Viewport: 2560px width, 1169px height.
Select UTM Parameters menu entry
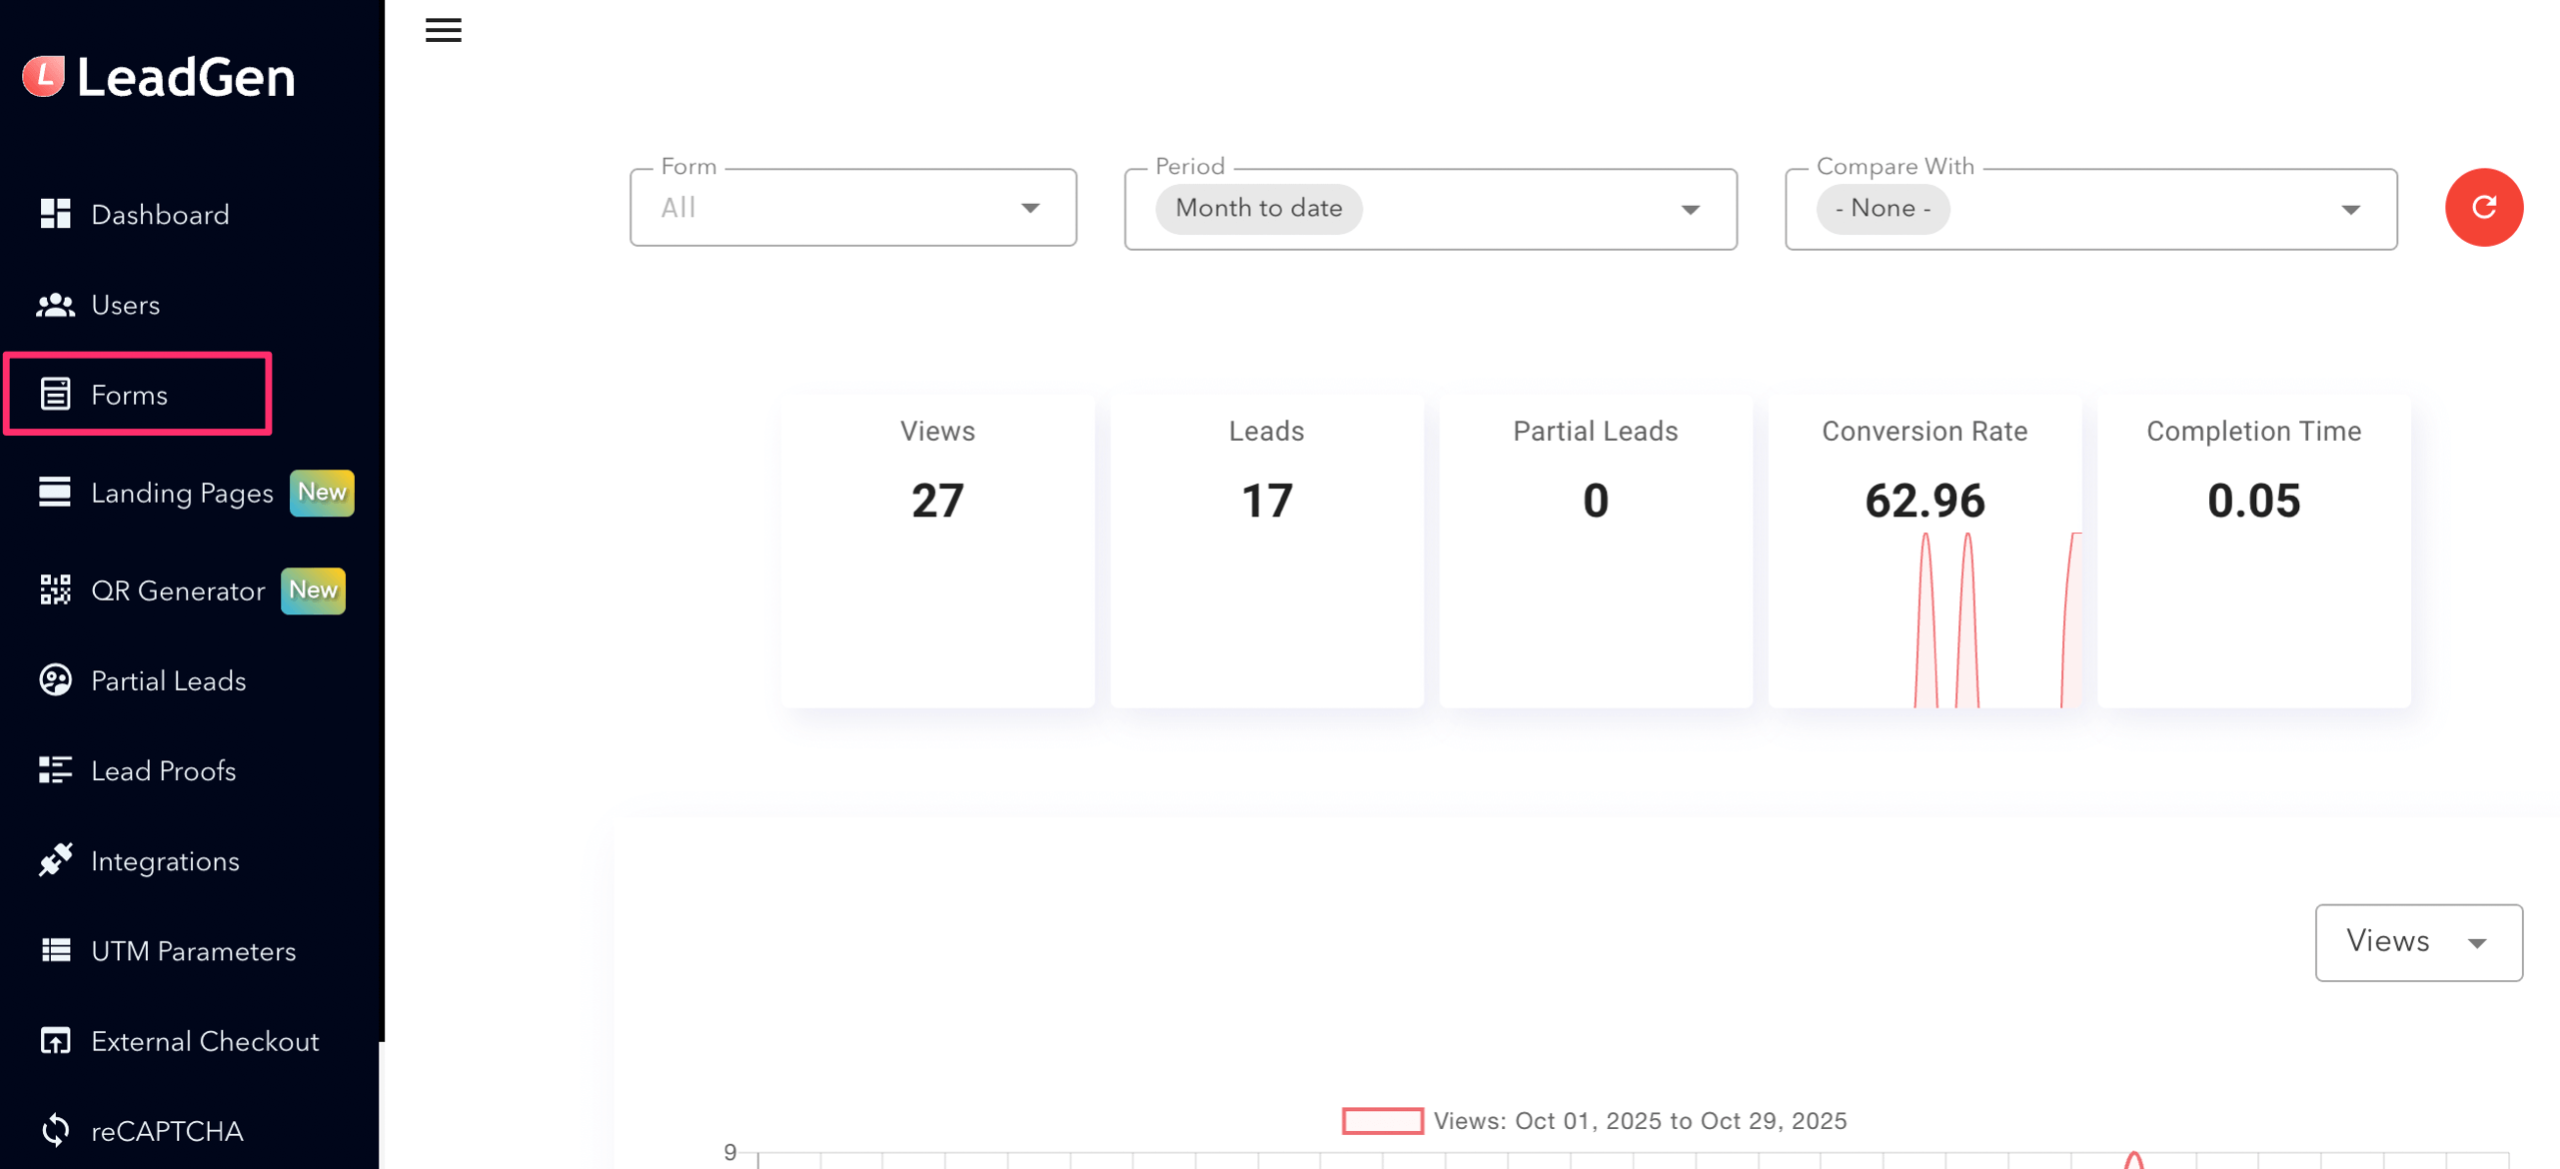click(x=193, y=951)
